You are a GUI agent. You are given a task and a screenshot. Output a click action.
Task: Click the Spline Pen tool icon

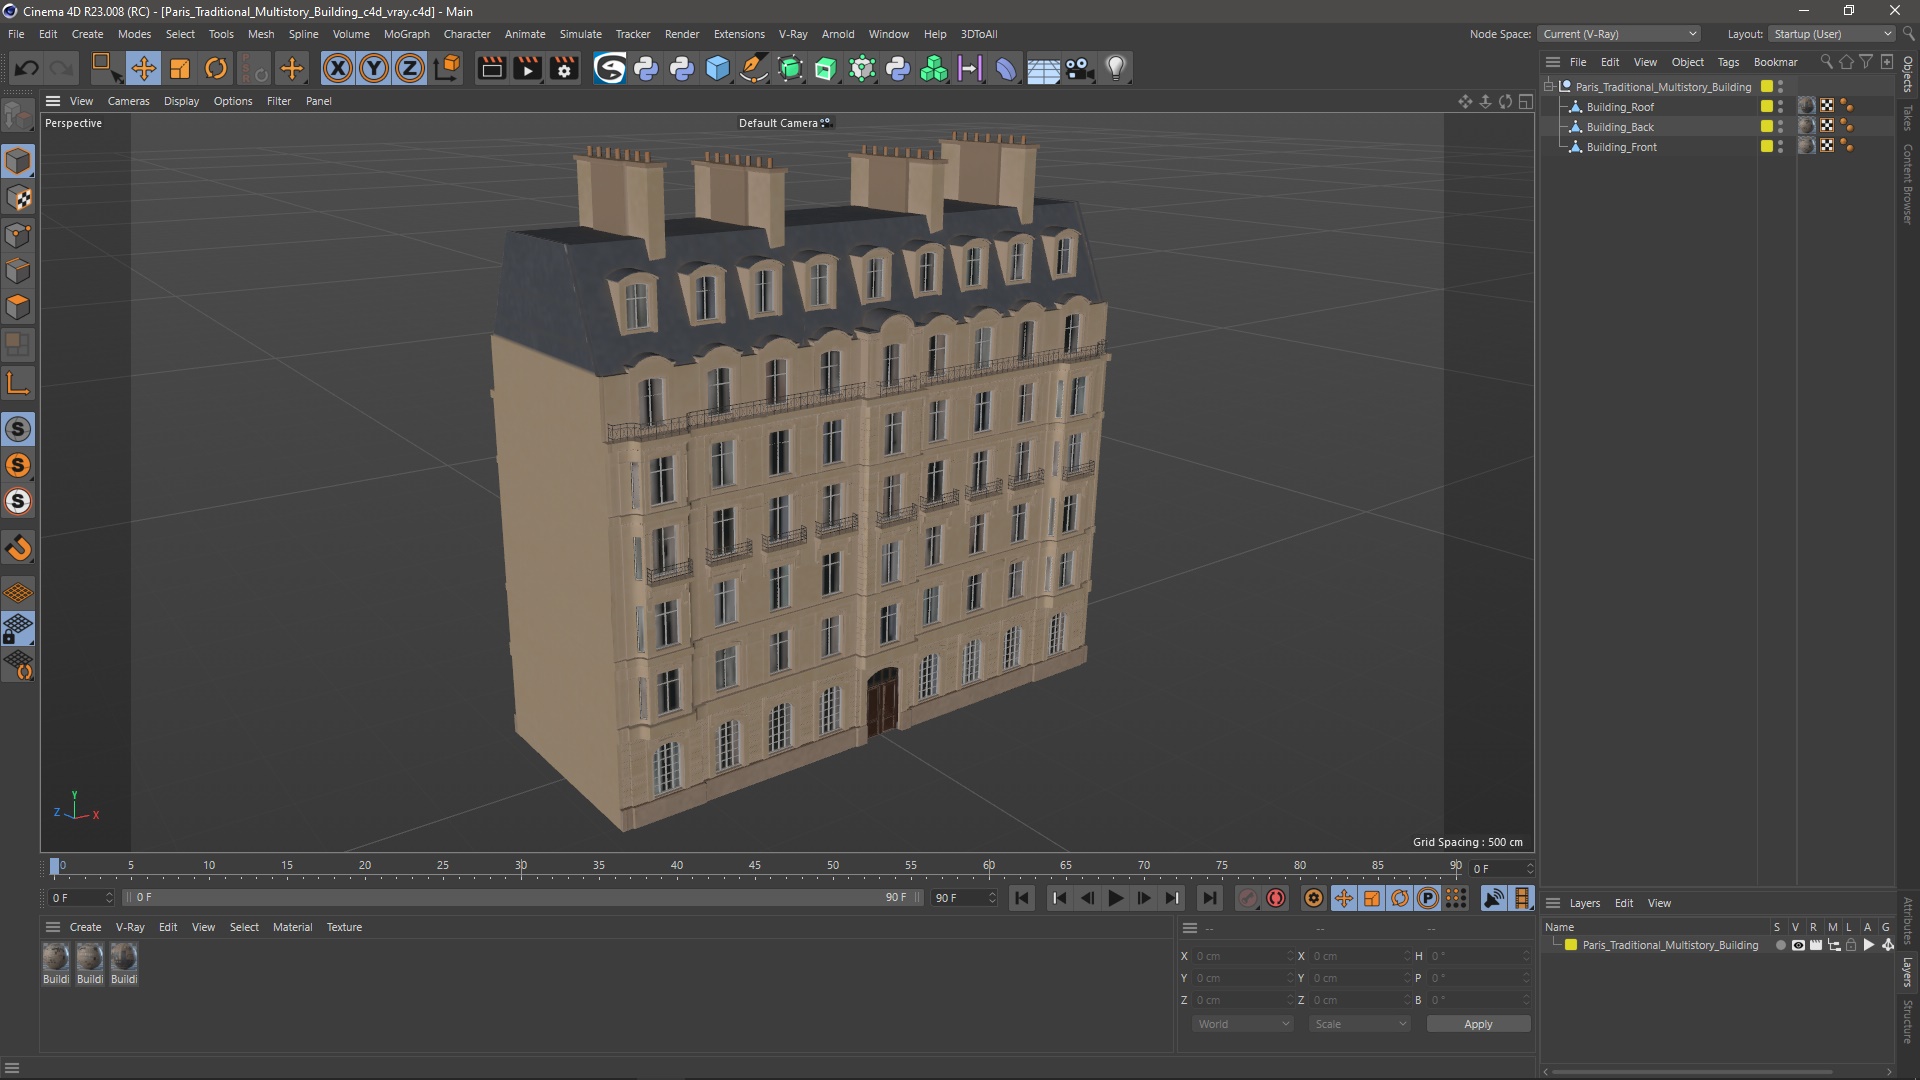pos(754,68)
